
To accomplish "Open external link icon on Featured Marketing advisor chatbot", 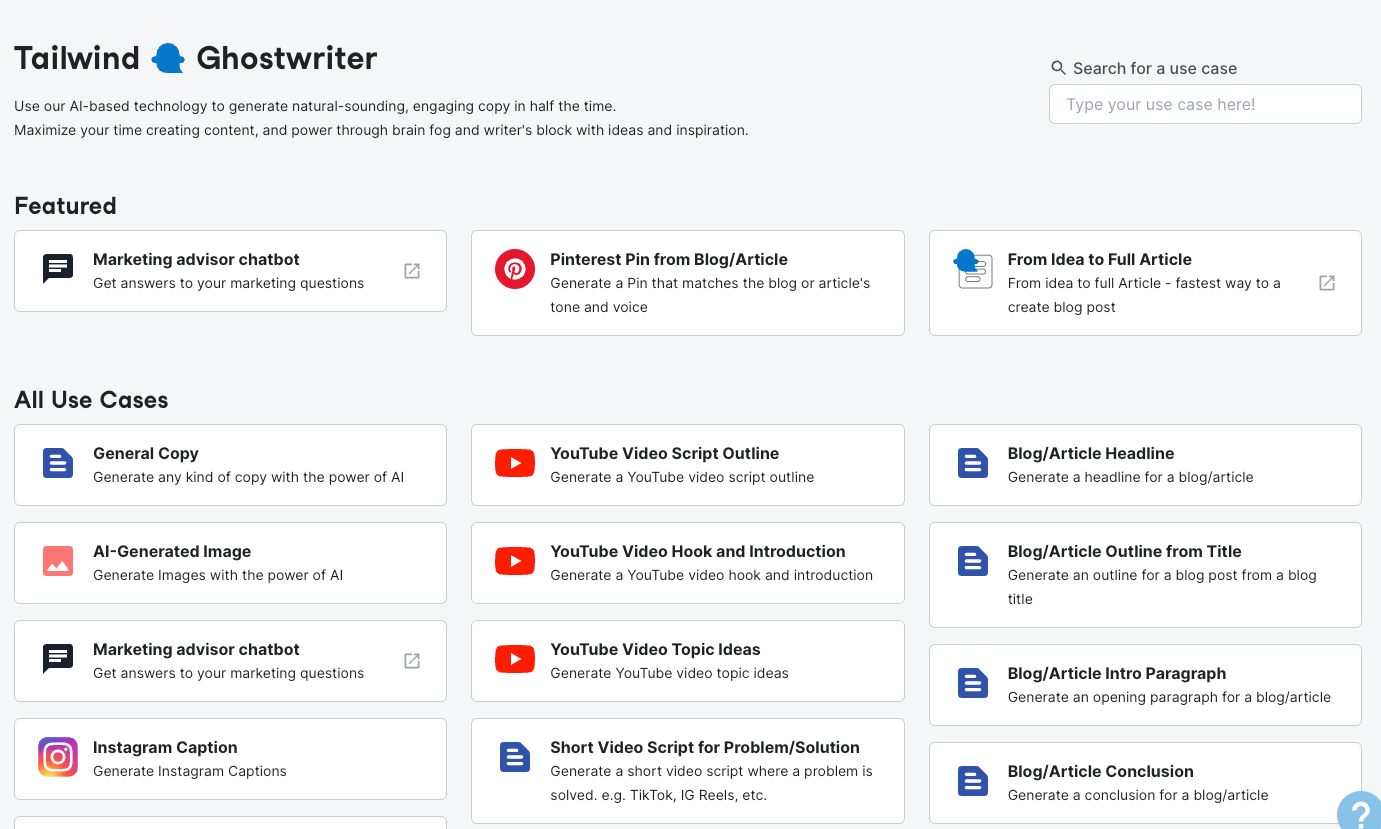I will (412, 271).
